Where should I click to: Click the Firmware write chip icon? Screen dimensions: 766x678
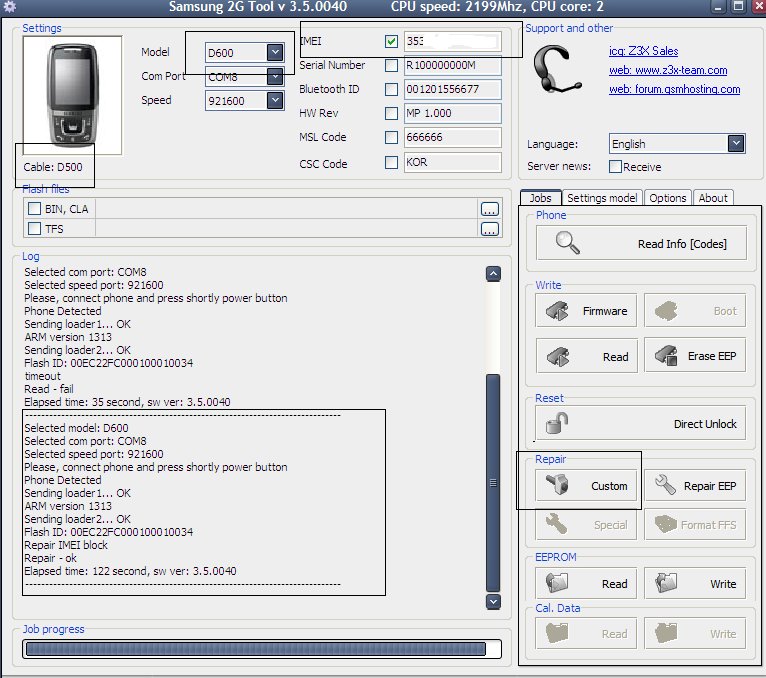coord(557,311)
